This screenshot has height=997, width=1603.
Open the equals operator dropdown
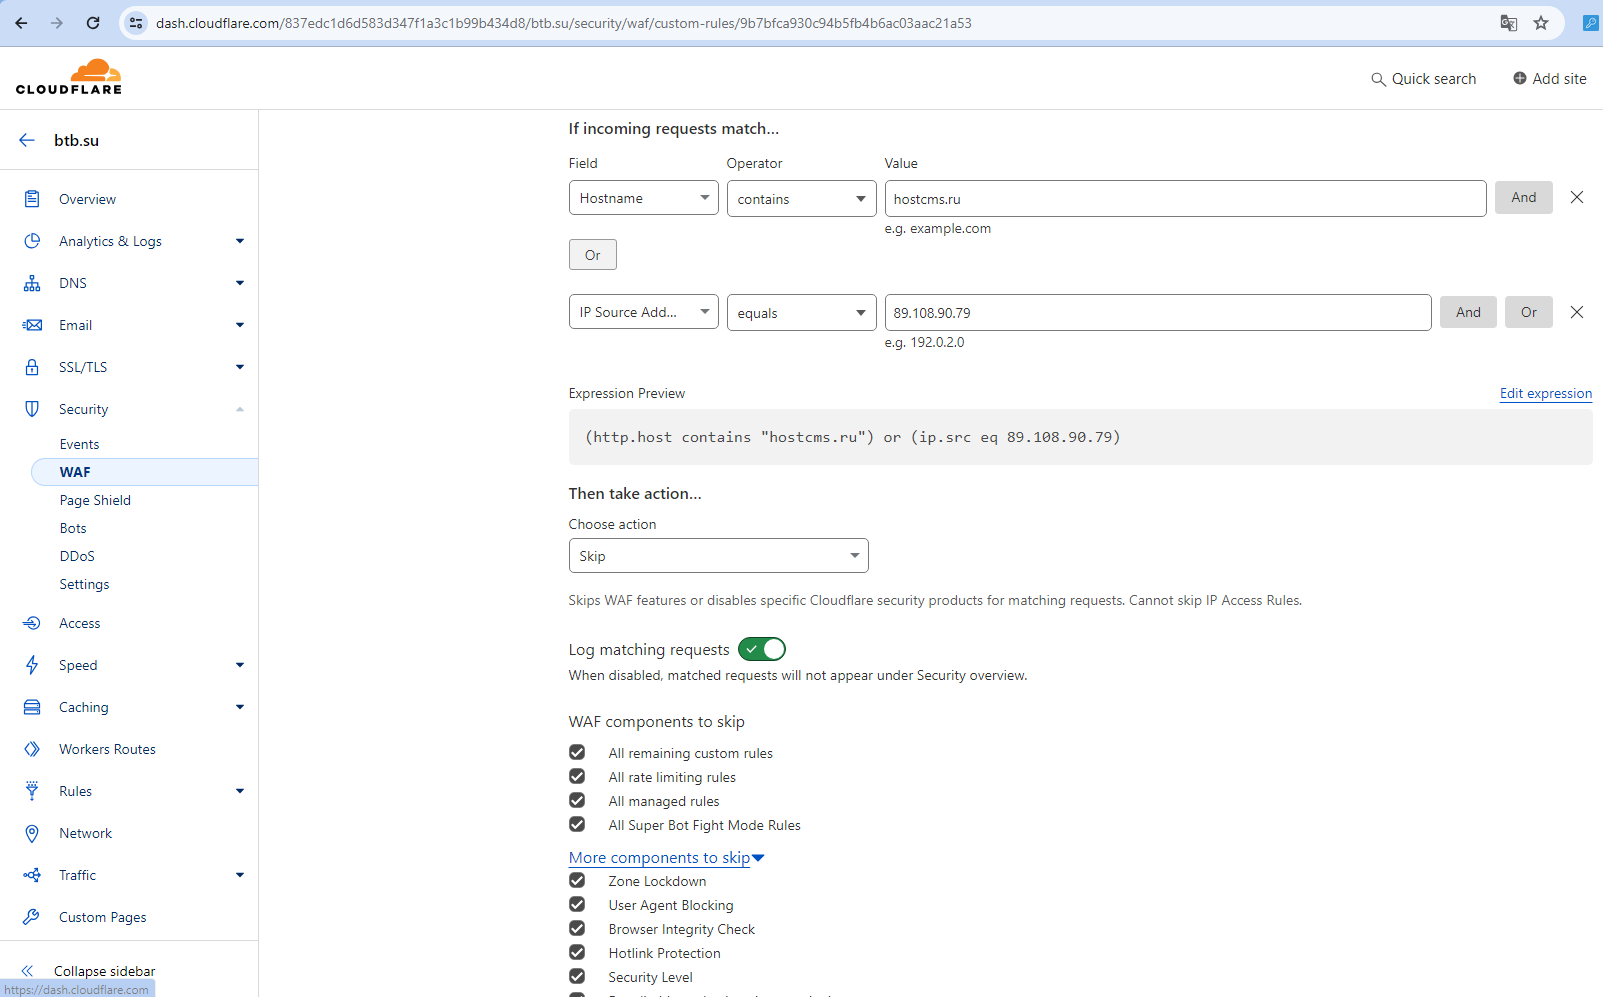pyautogui.click(x=801, y=312)
